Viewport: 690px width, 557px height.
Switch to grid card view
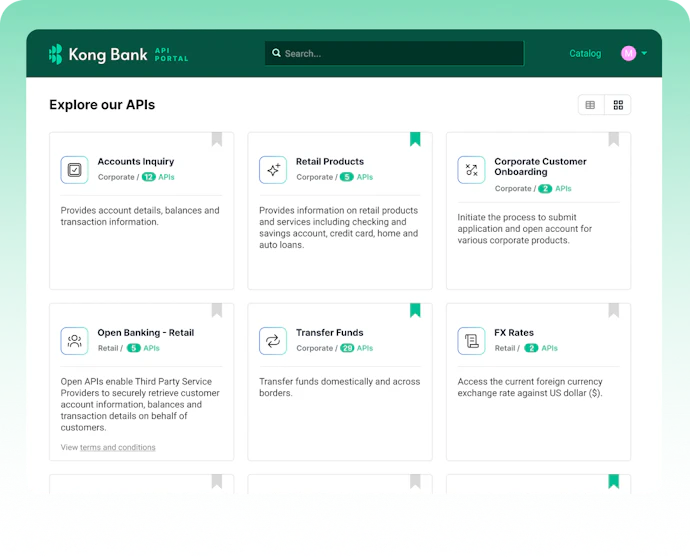click(x=618, y=105)
